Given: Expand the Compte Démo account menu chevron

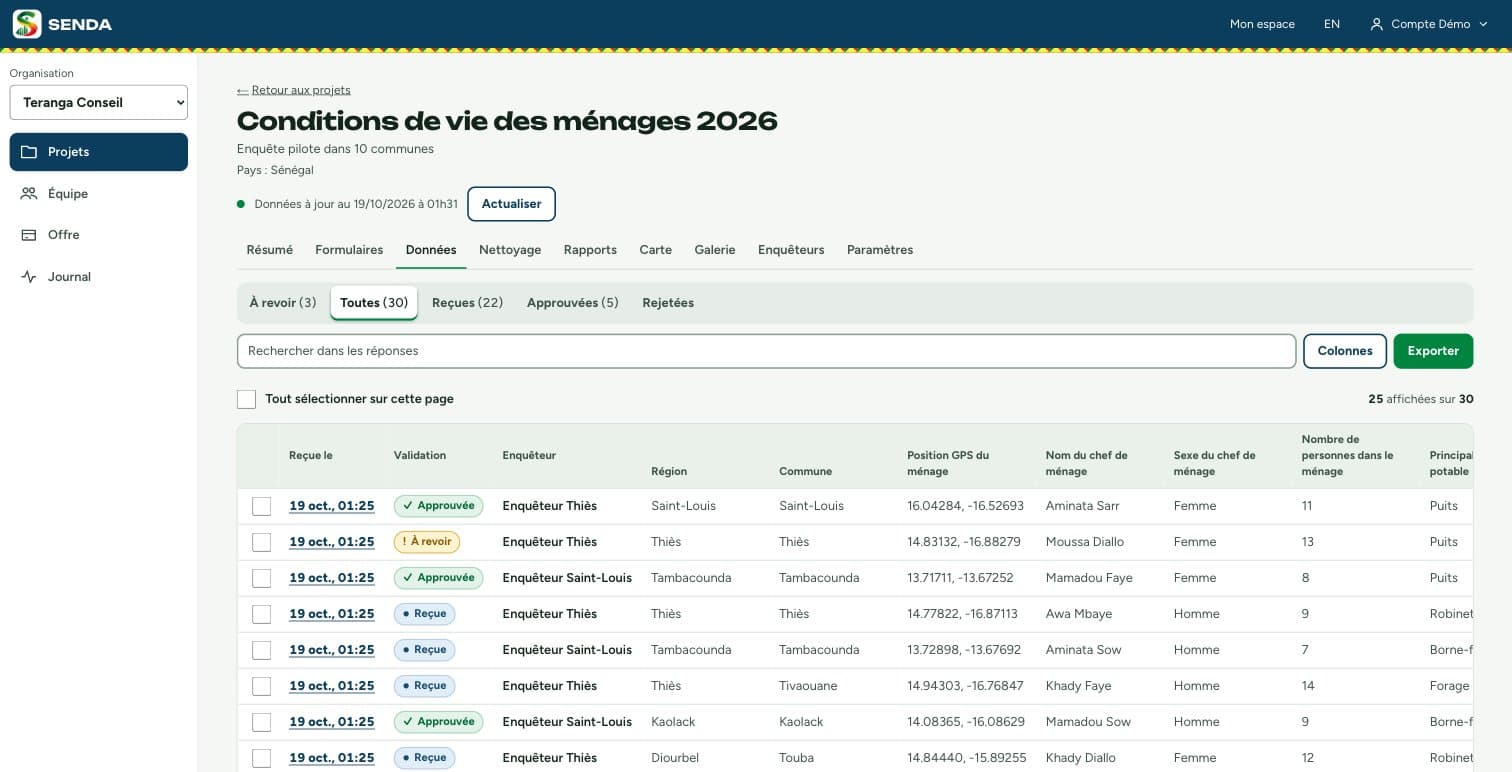Looking at the screenshot, I should (1483, 24).
